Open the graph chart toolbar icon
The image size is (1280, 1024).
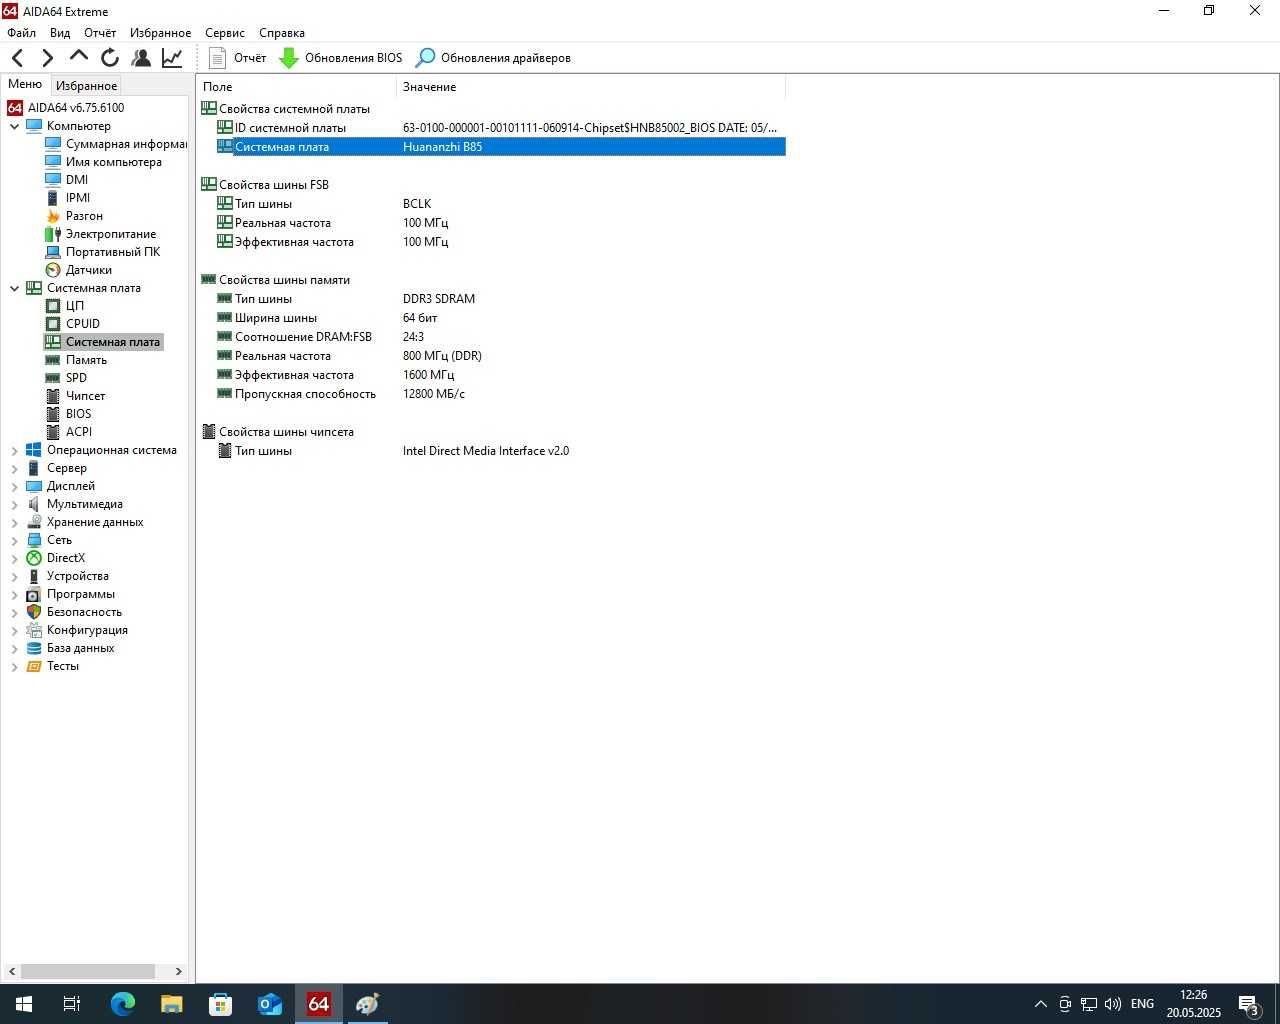coord(172,58)
